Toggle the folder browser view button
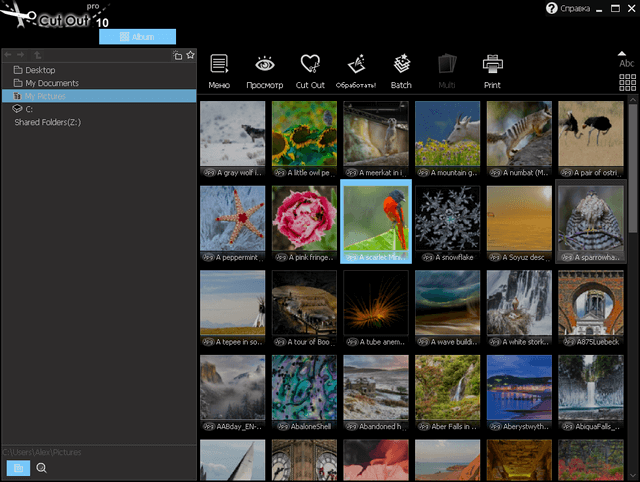The width and height of the screenshot is (640, 482). (x=18, y=467)
